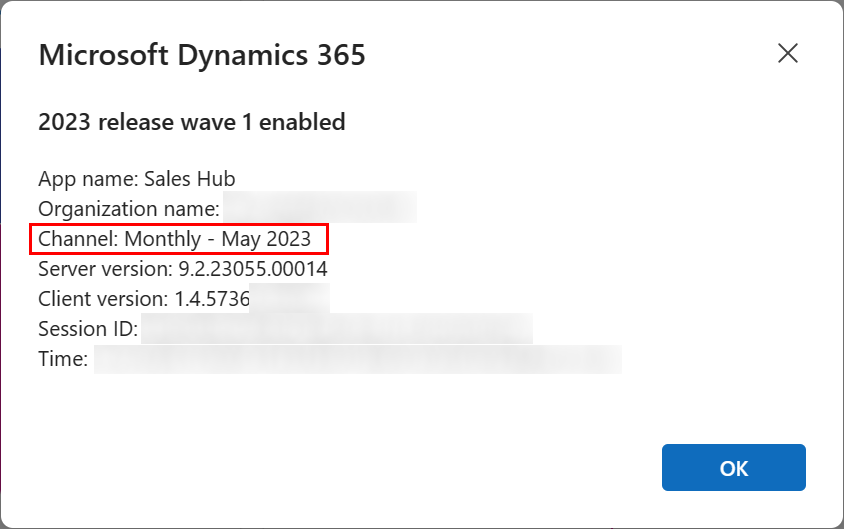This screenshot has width=844, height=529.
Task: Click the Organization name label
Action: pyautogui.click(x=129, y=209)
